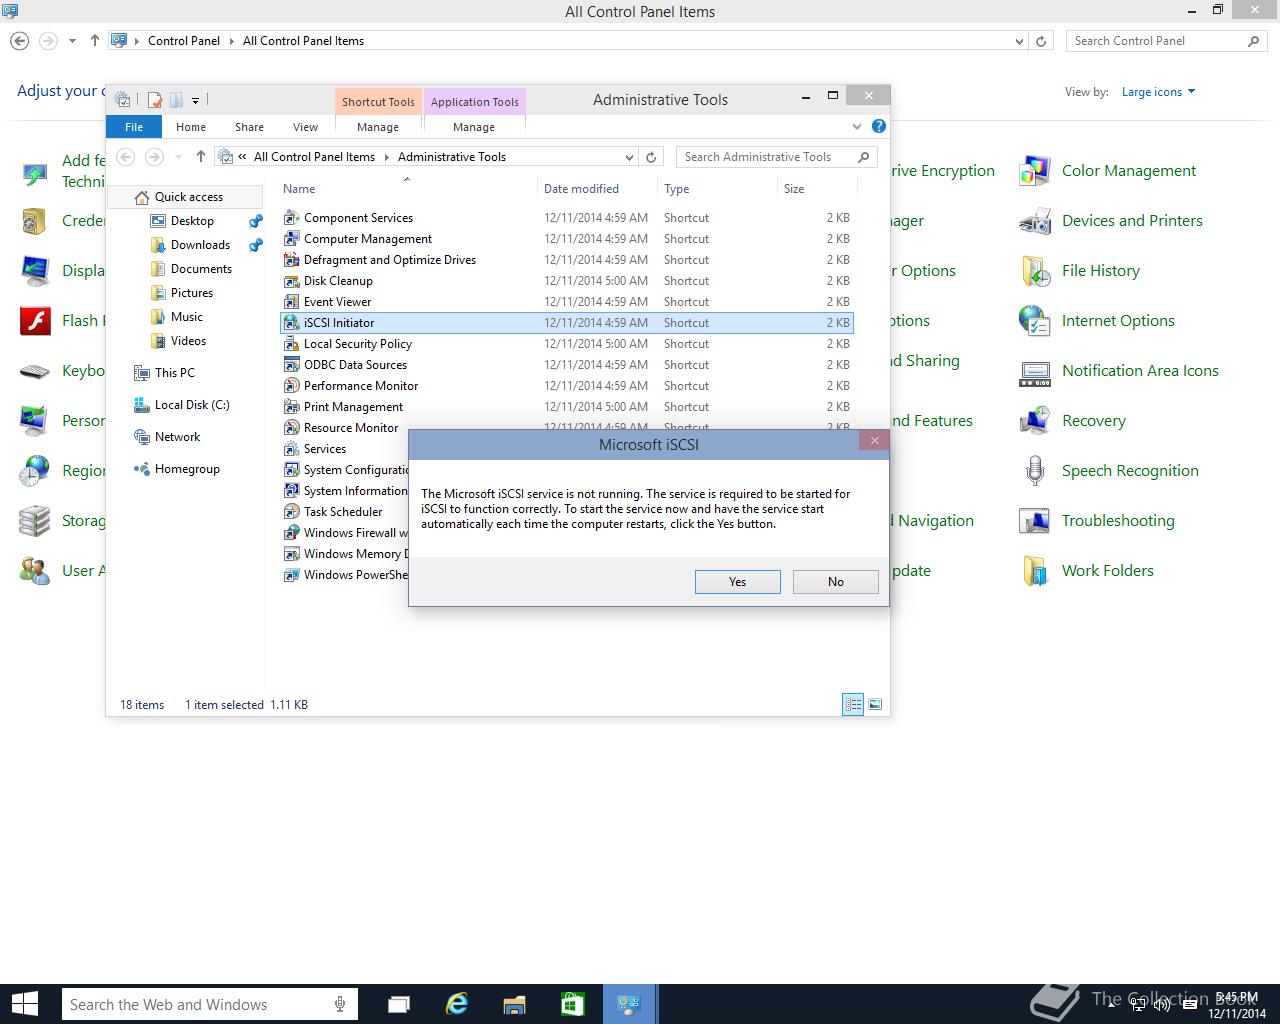Open Quick Access Toolbar customize dropdown
Image resolution: width=1280 pixels, height=1024 pixels.
coord(195,100)
